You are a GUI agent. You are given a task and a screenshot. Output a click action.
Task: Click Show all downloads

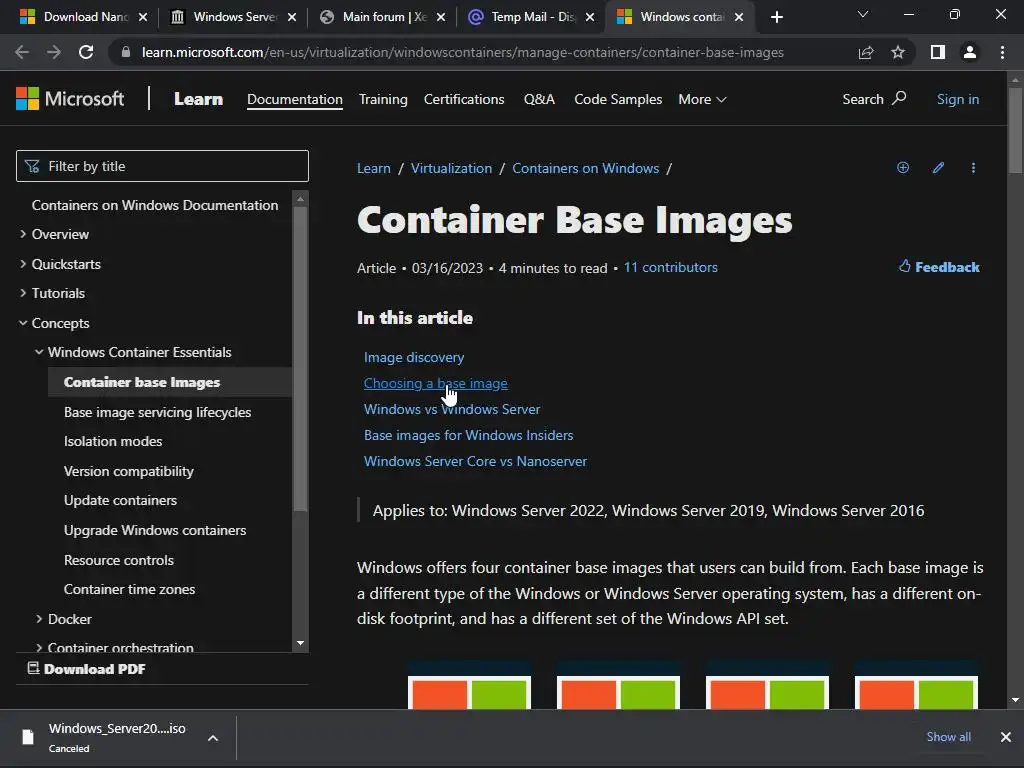pos(948,737)
